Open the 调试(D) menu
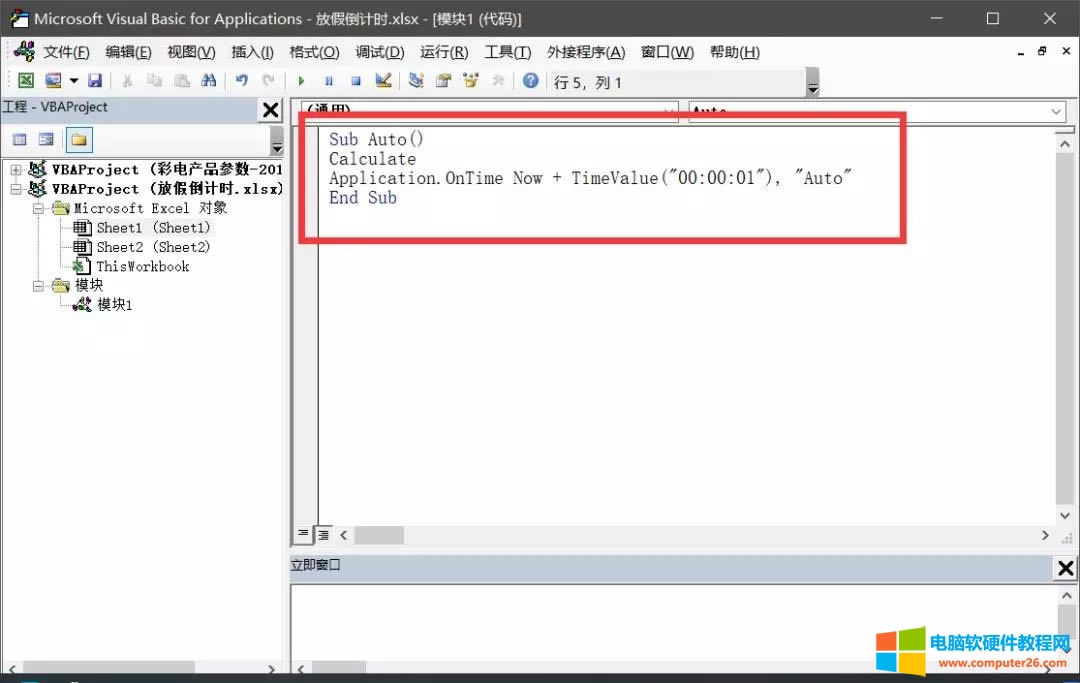Screen dimensions: 1080x683 pos(379,52)
